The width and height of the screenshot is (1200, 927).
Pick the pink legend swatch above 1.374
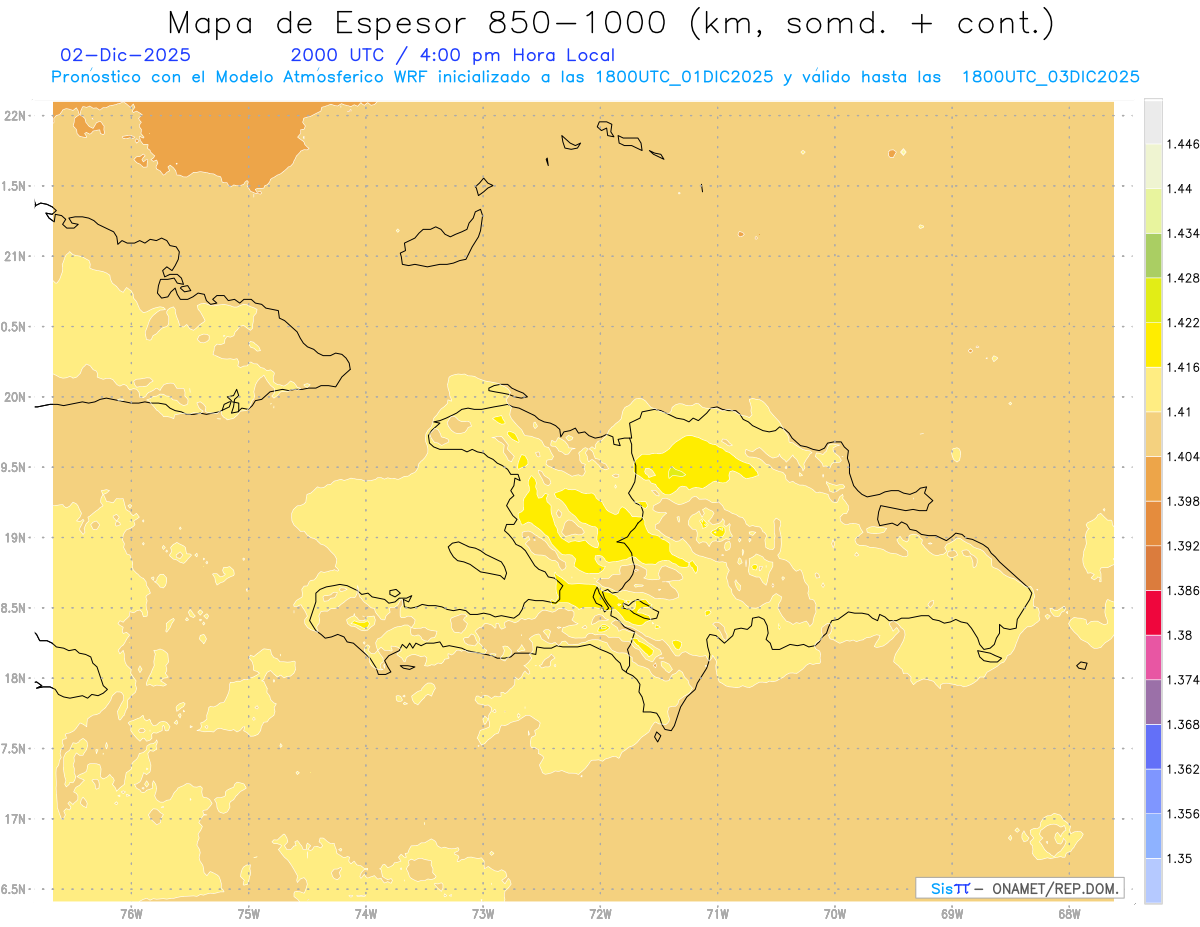point(1153,656)
